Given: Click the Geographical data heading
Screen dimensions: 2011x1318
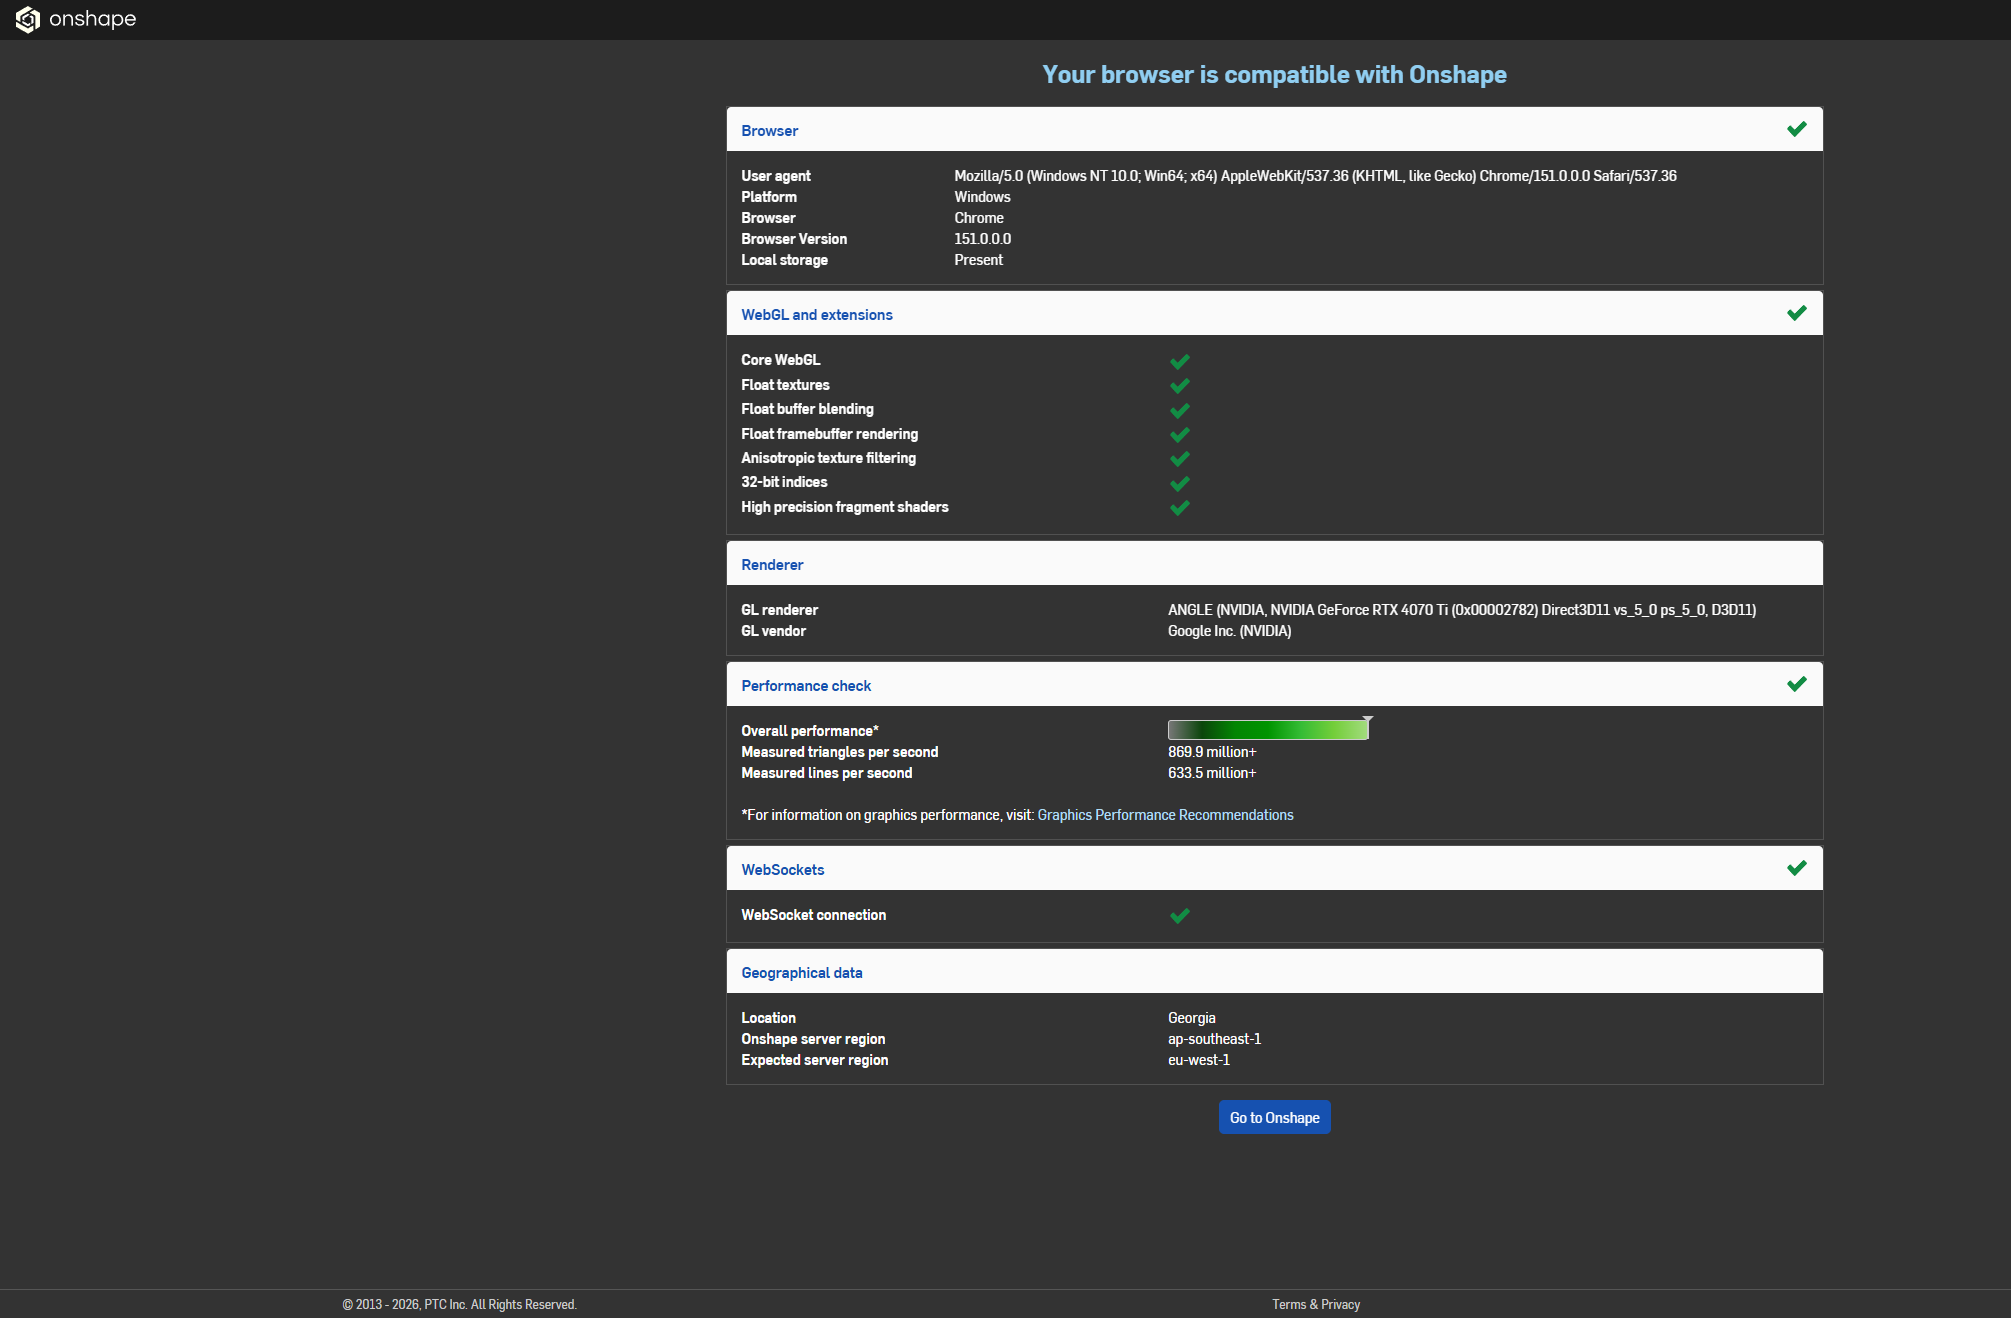Looking at the screenshot, I should [802, 973].
